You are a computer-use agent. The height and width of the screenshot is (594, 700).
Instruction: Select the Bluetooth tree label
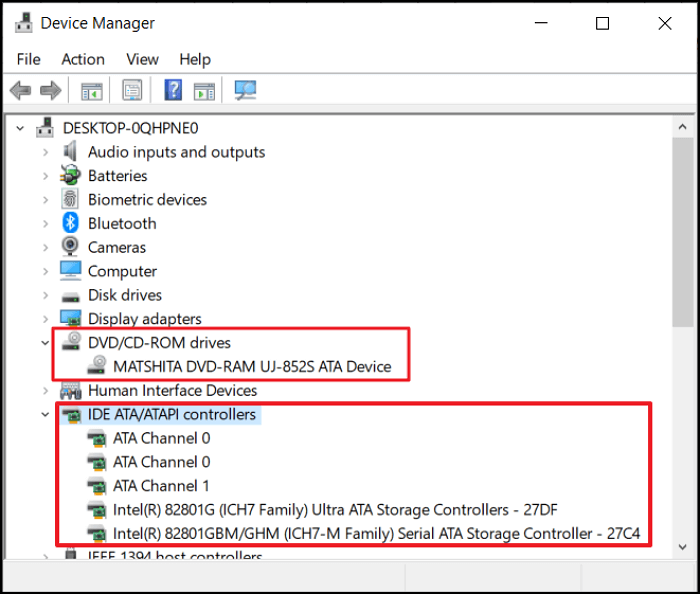(x=122, y=224)
